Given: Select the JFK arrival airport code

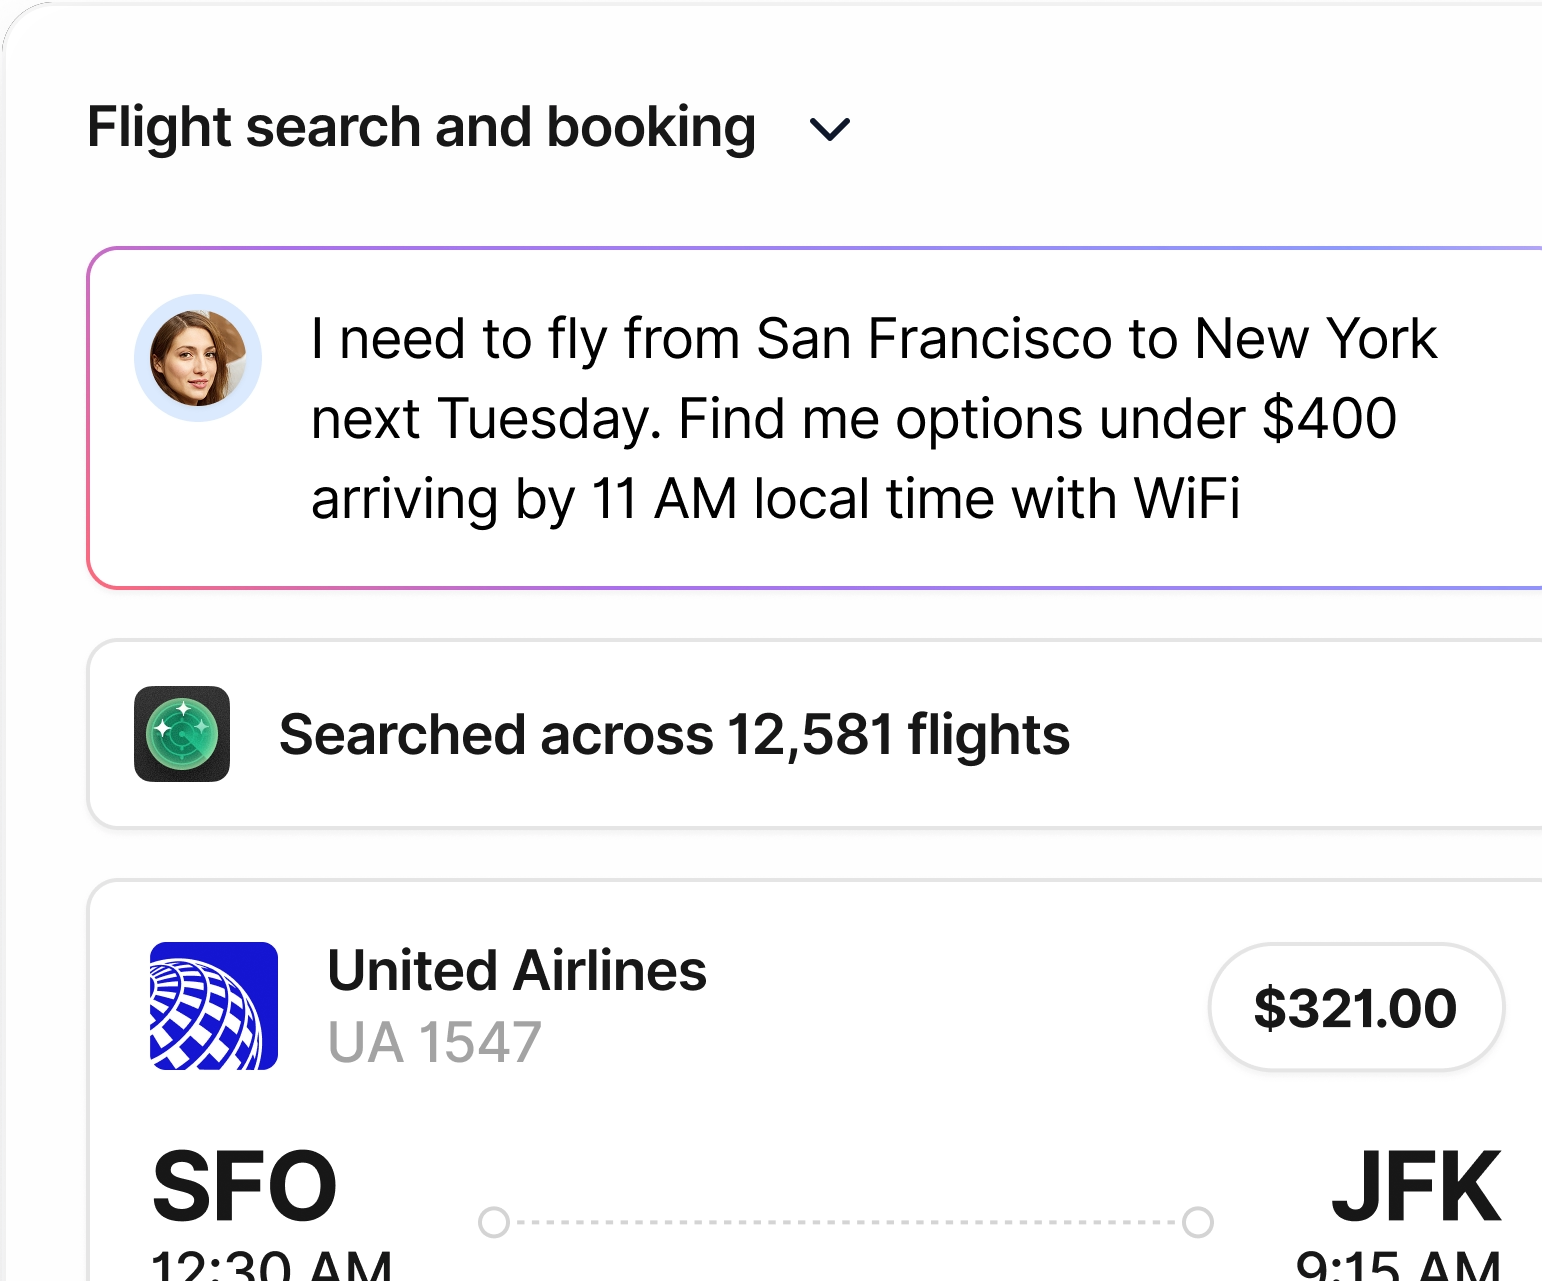Looking at the screenshot, I should [1416, 1187].
